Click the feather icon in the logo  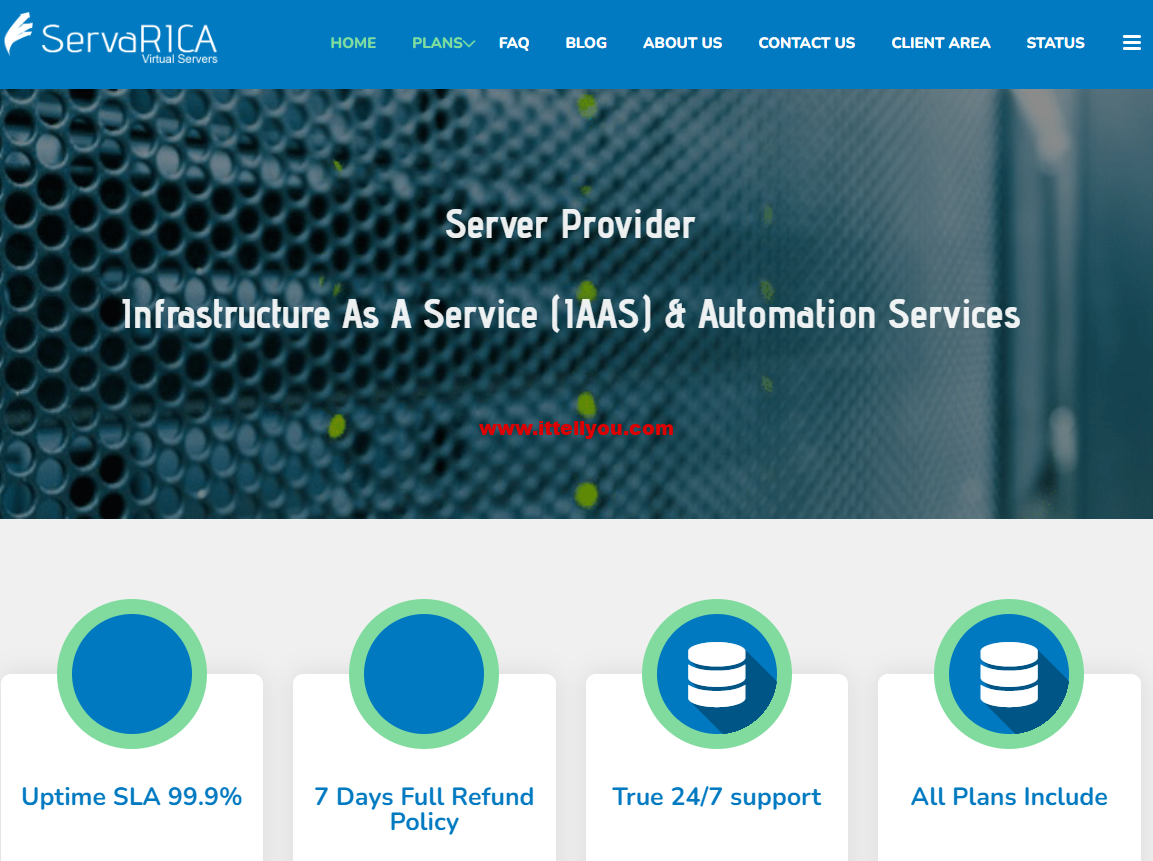(x=17, y=32)
